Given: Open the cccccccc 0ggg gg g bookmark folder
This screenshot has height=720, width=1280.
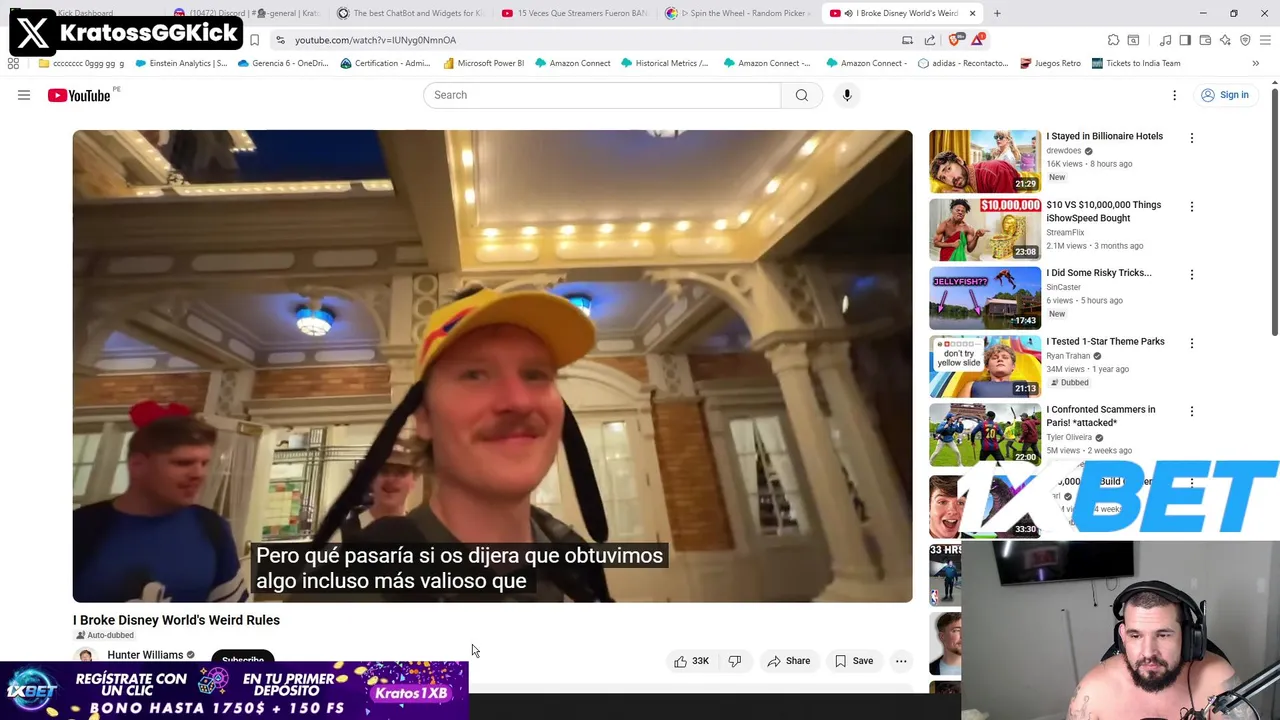Looking at the screenshot, I should (81, 63).
